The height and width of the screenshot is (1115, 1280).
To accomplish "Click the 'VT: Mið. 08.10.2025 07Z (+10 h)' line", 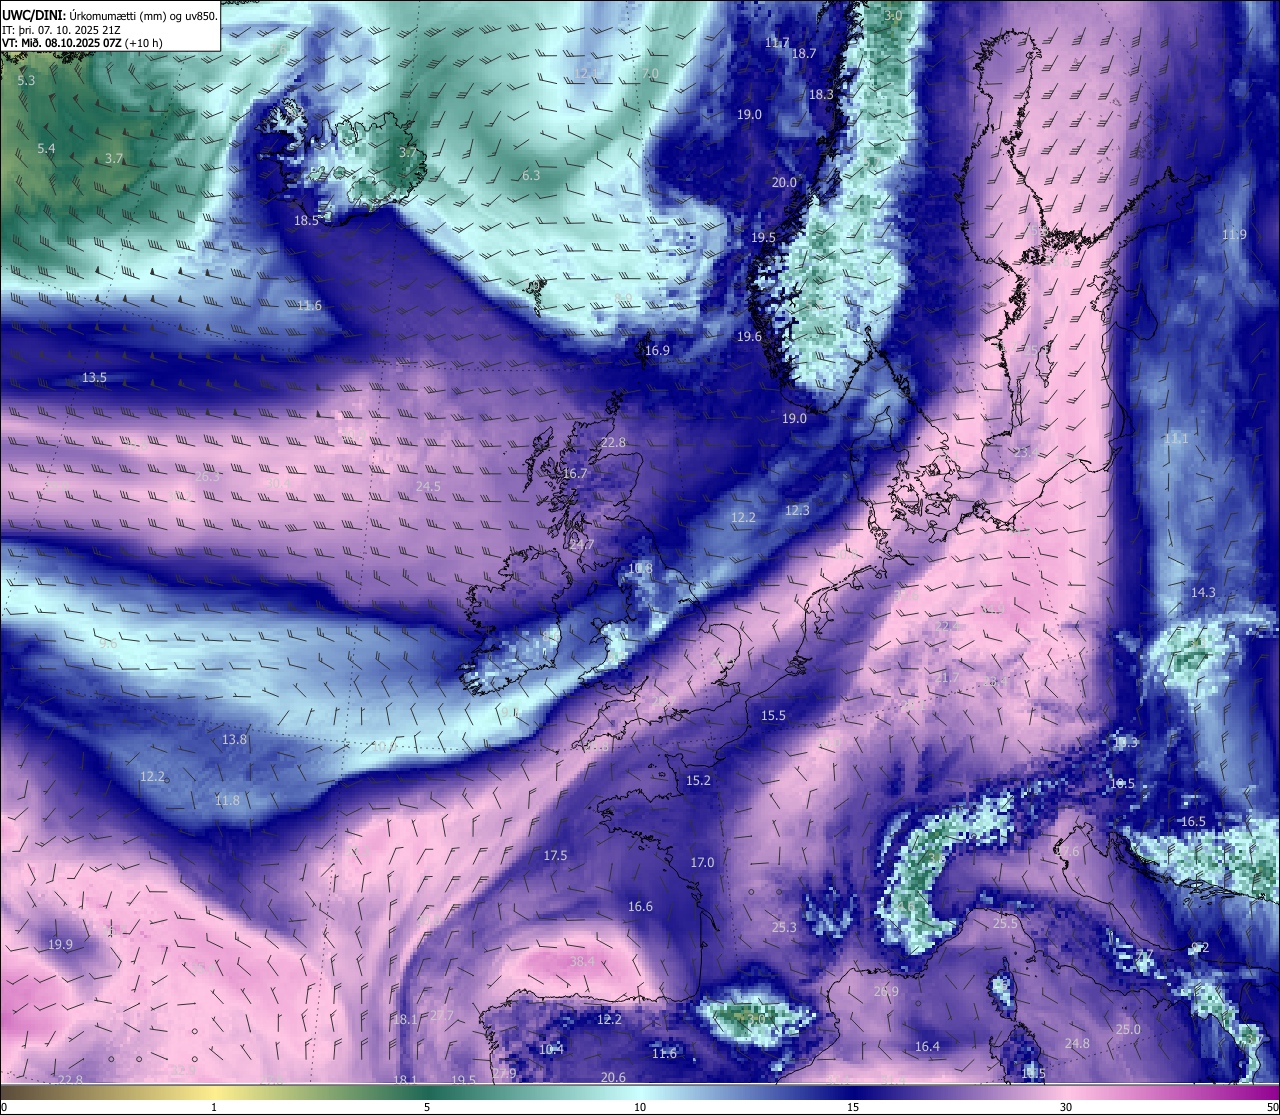I will pyautogui.click(x=82, y=43).
